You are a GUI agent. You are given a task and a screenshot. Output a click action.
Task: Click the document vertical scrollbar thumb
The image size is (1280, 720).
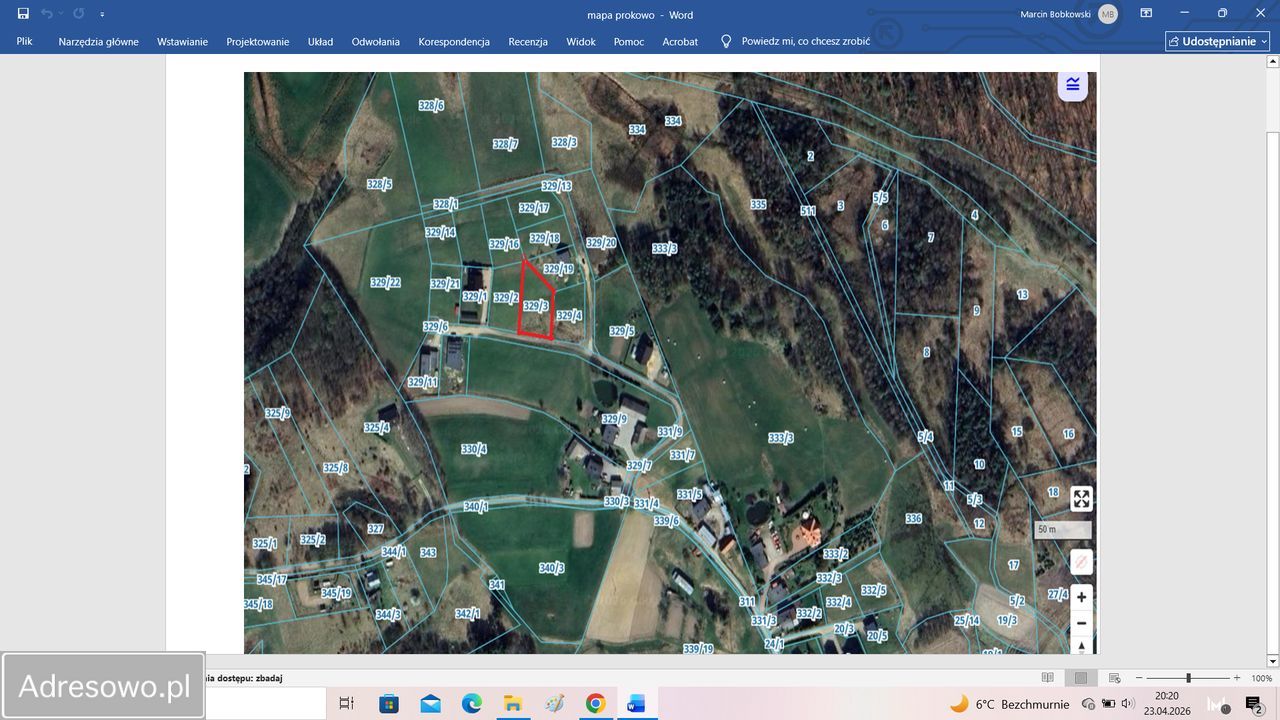point(1272,393)
